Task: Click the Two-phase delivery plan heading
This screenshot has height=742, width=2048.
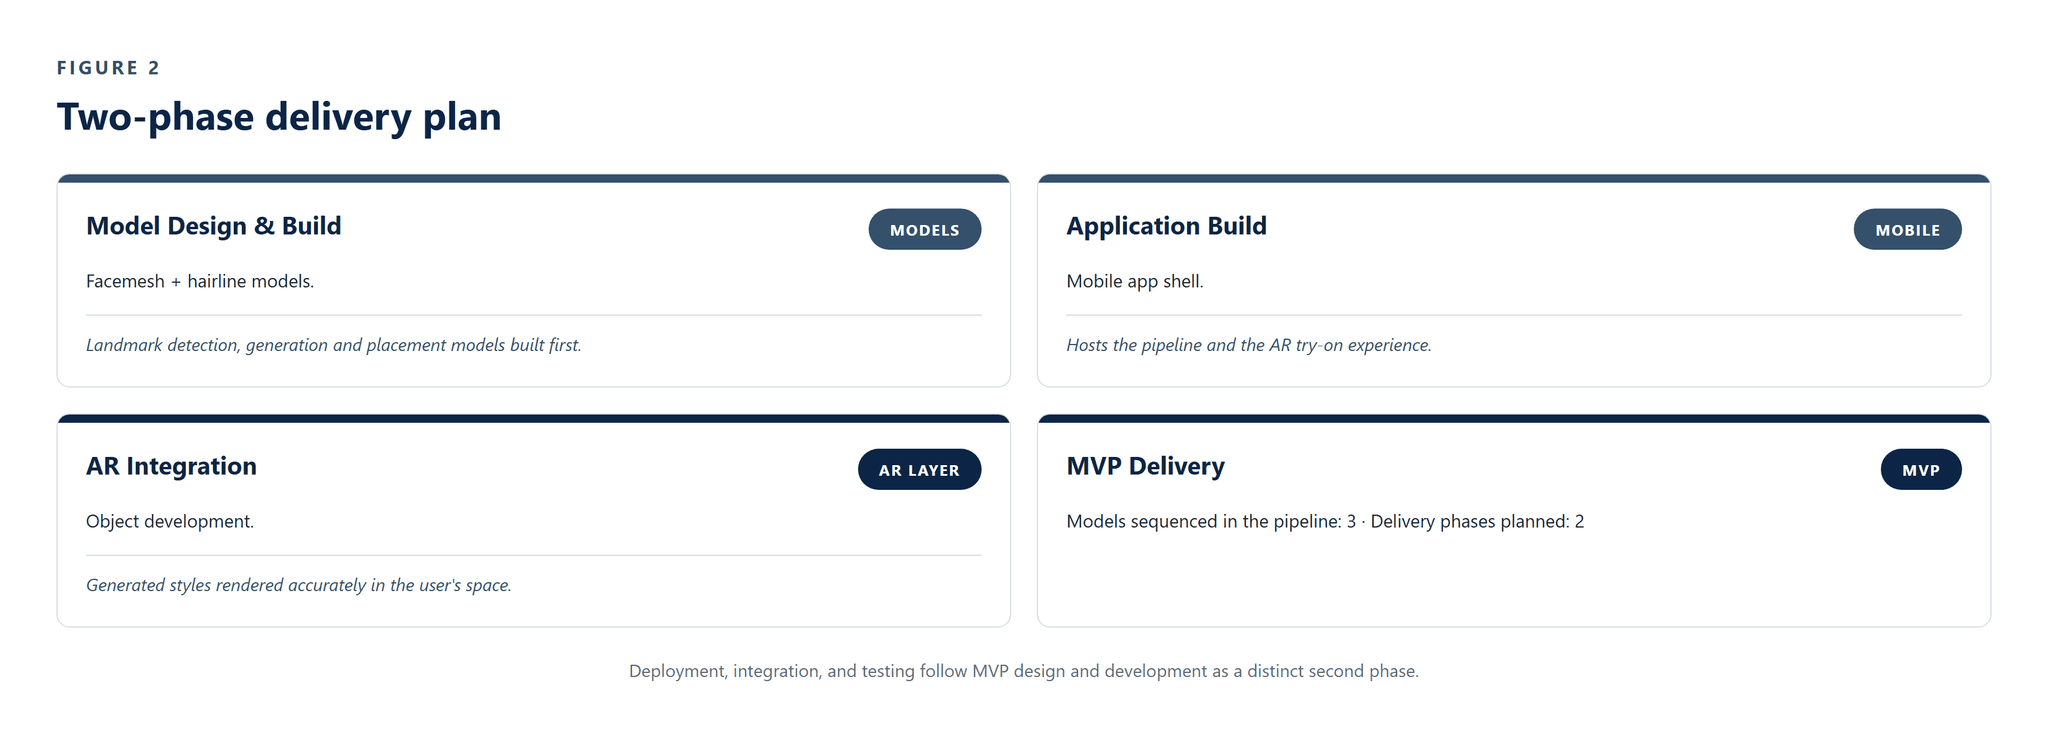Action: coord(279,116)
